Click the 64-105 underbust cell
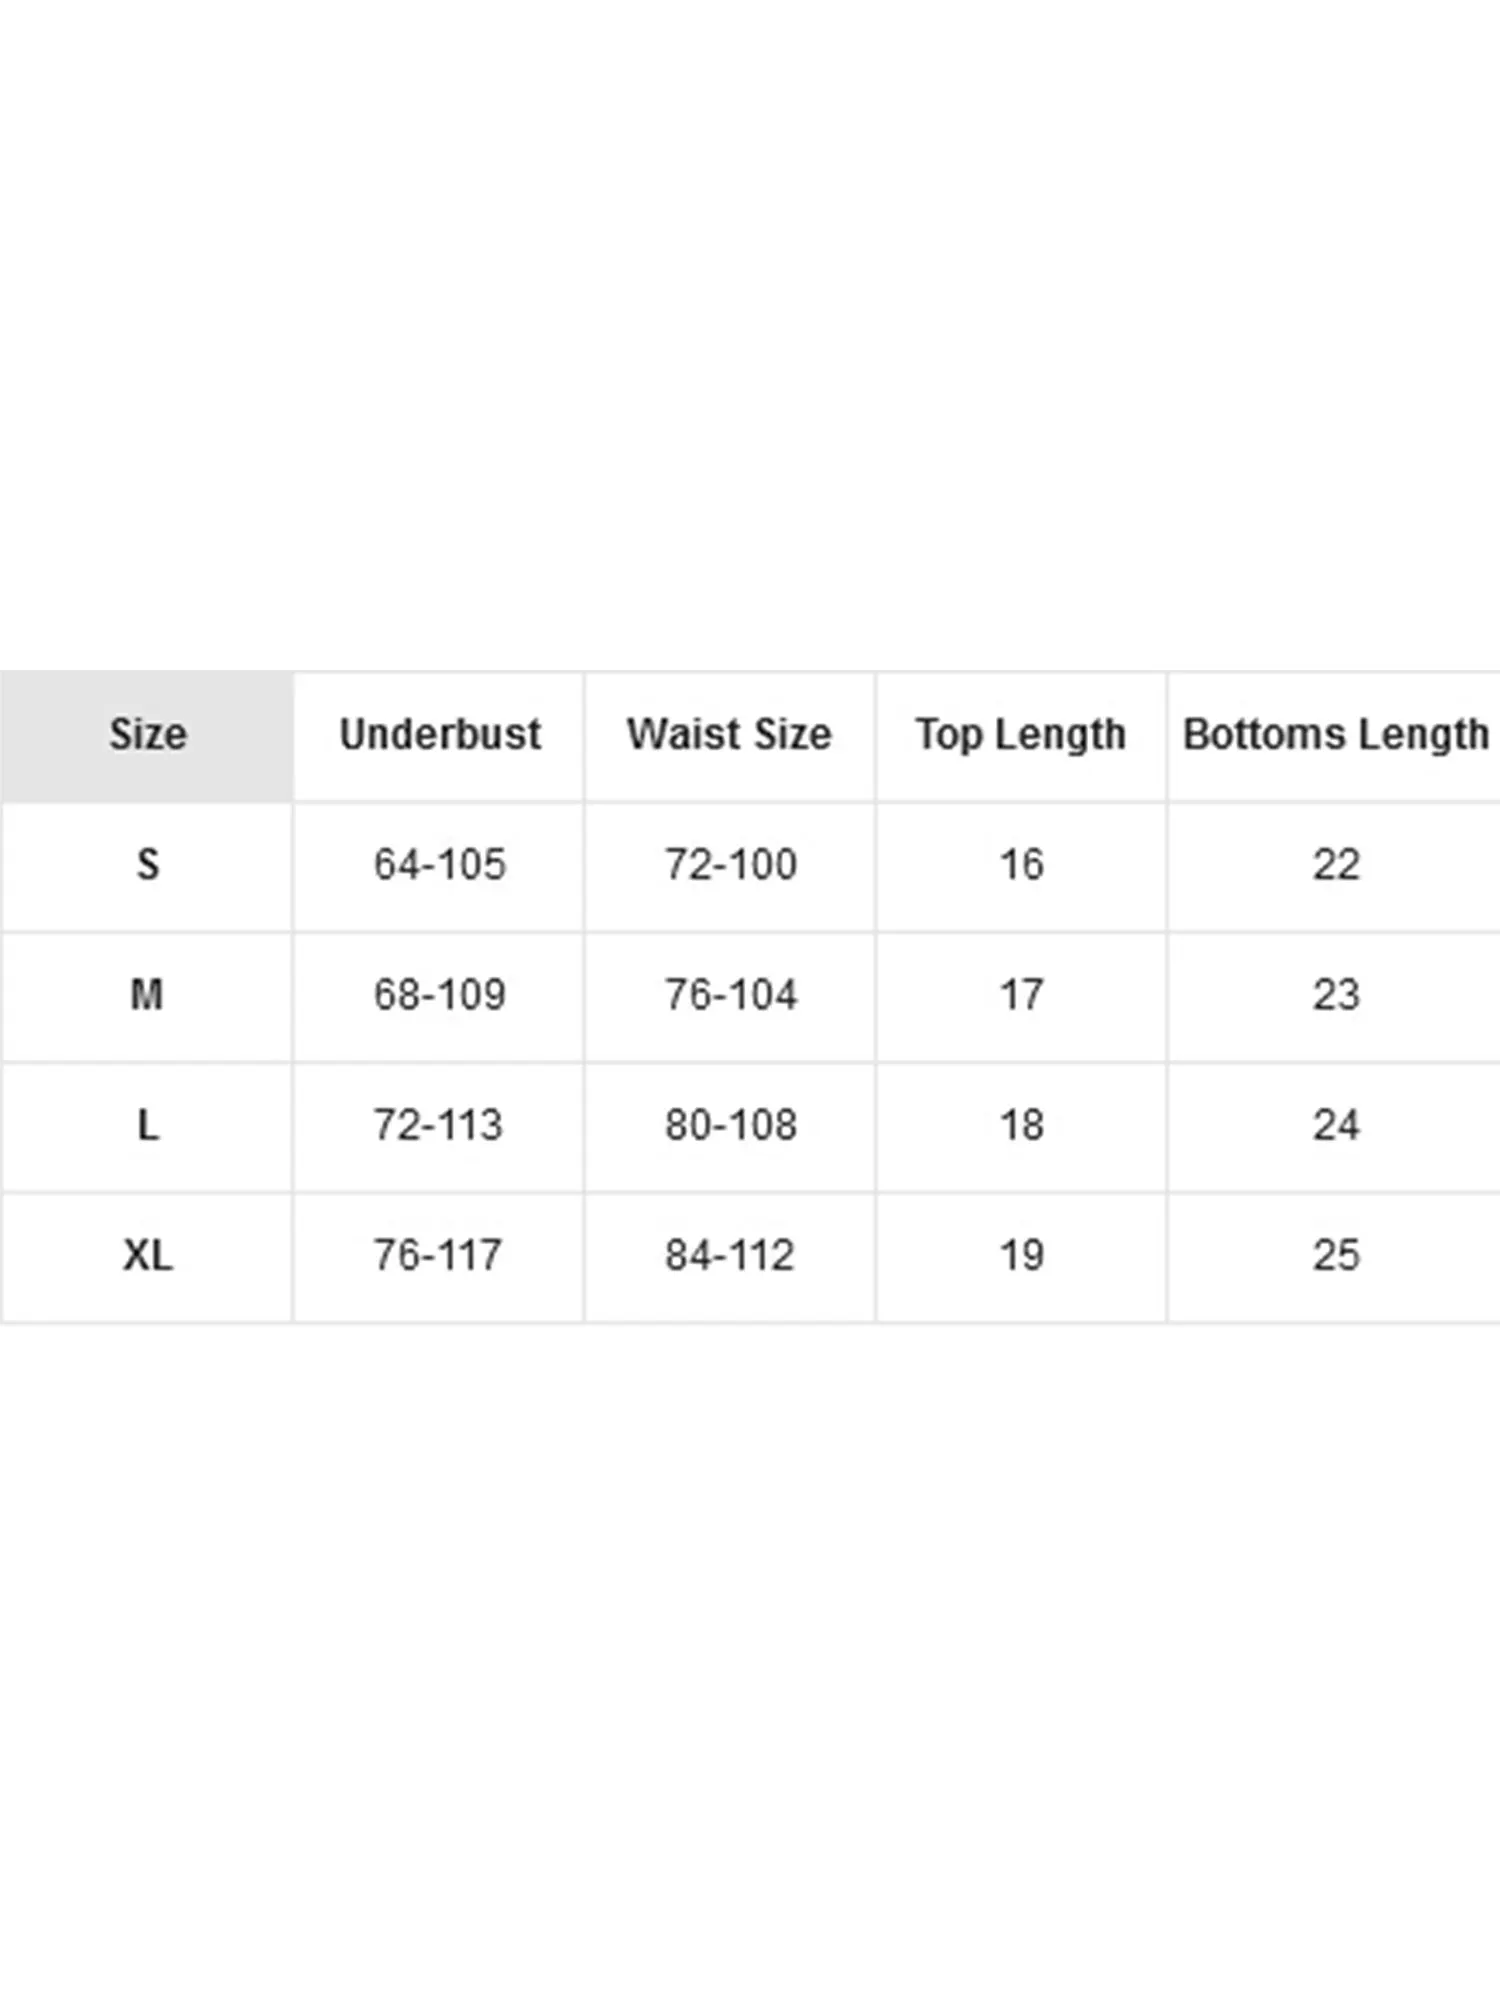Viewport: 1500px width, 2000px height. click(440, 865)
